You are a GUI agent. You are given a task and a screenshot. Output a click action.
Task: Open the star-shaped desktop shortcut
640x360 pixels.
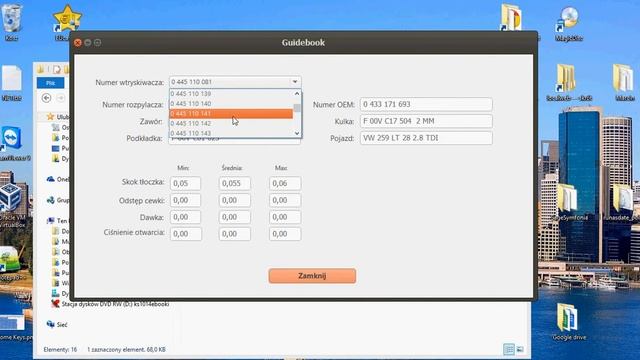(67, 19)
